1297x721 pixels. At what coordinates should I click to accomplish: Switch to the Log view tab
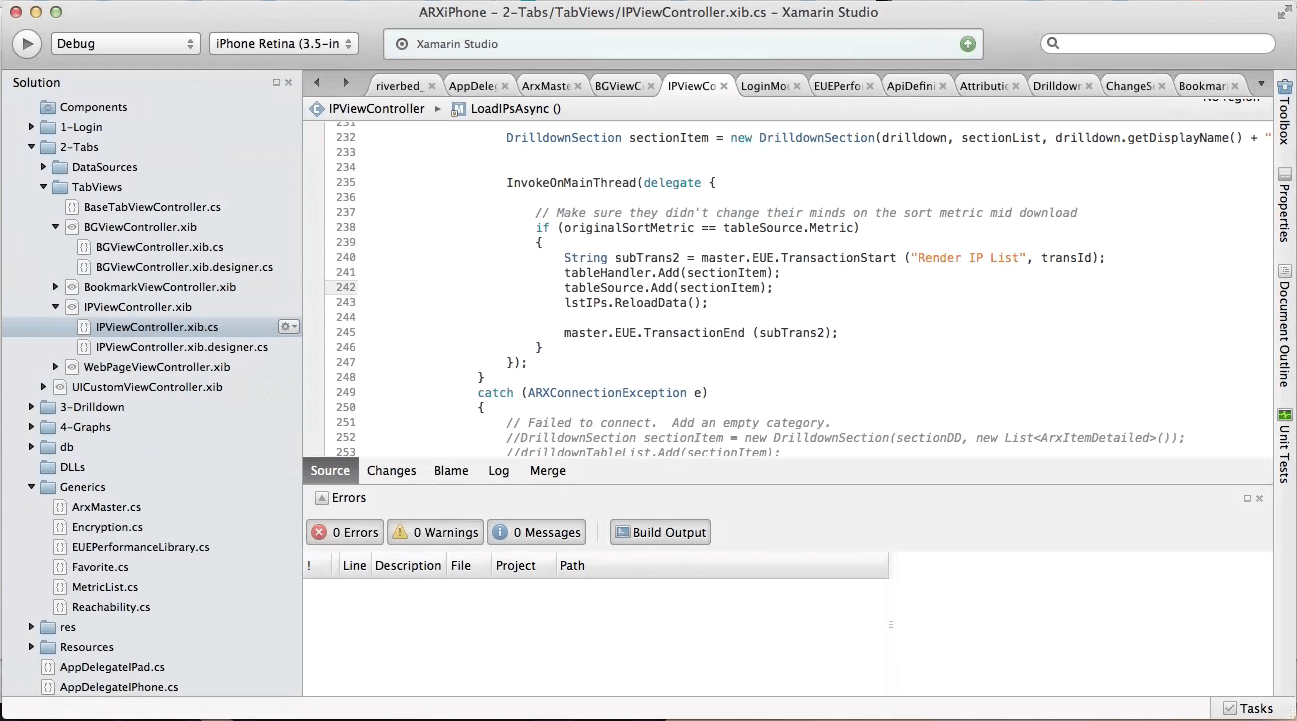click(498, 470)
